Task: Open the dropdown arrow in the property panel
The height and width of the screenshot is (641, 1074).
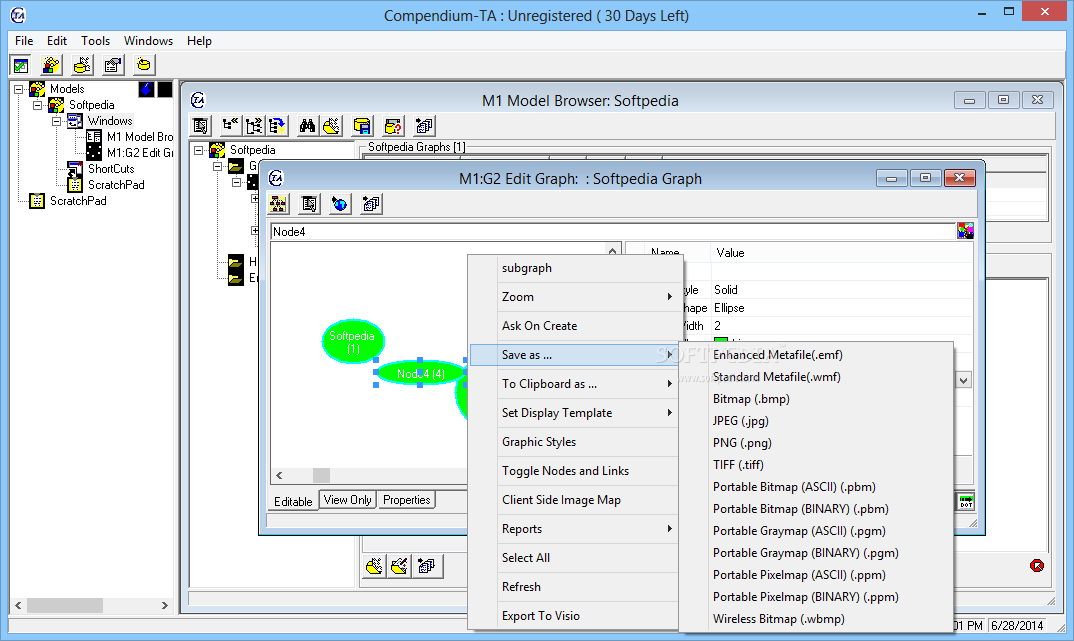Action: (x=964, y=381)
